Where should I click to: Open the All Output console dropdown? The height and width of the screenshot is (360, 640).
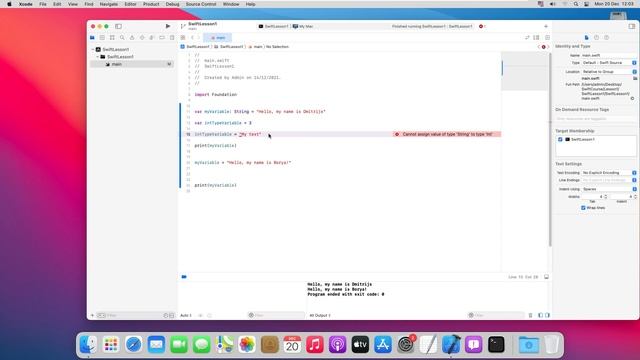(x=320, y=315)
